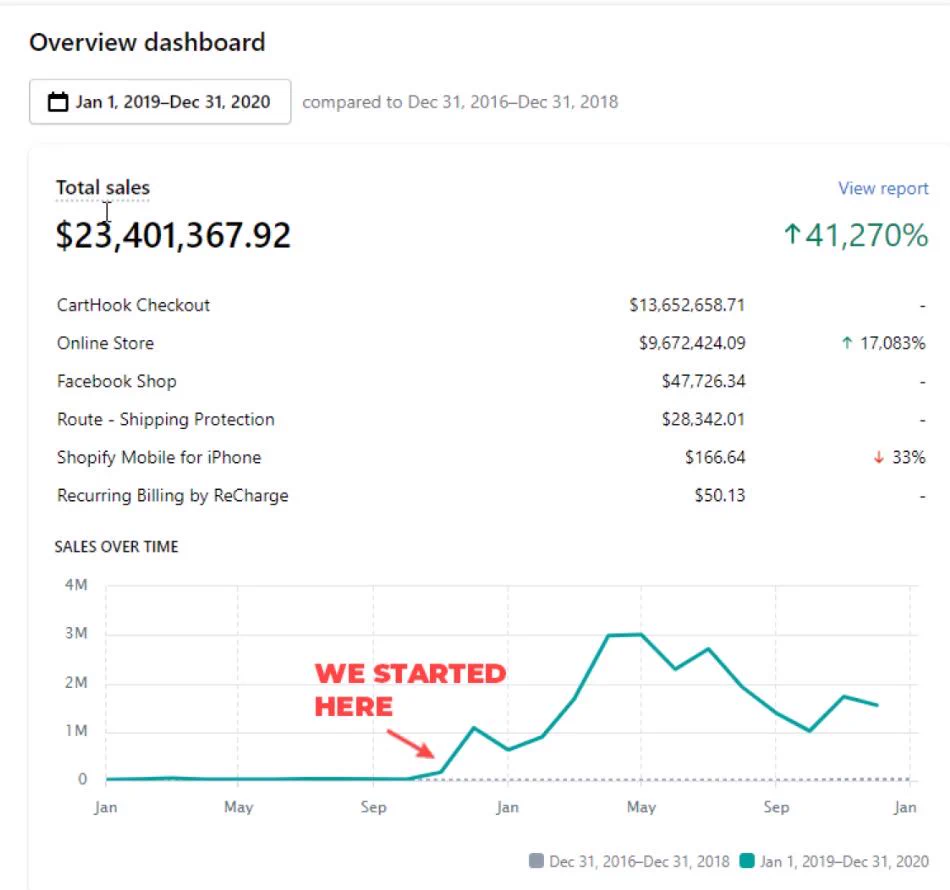The height and width of the screenshot is (890, 950).
Task: Click the first Sep x-axis label
Action: pyautogui.click(x=373, y=807)
